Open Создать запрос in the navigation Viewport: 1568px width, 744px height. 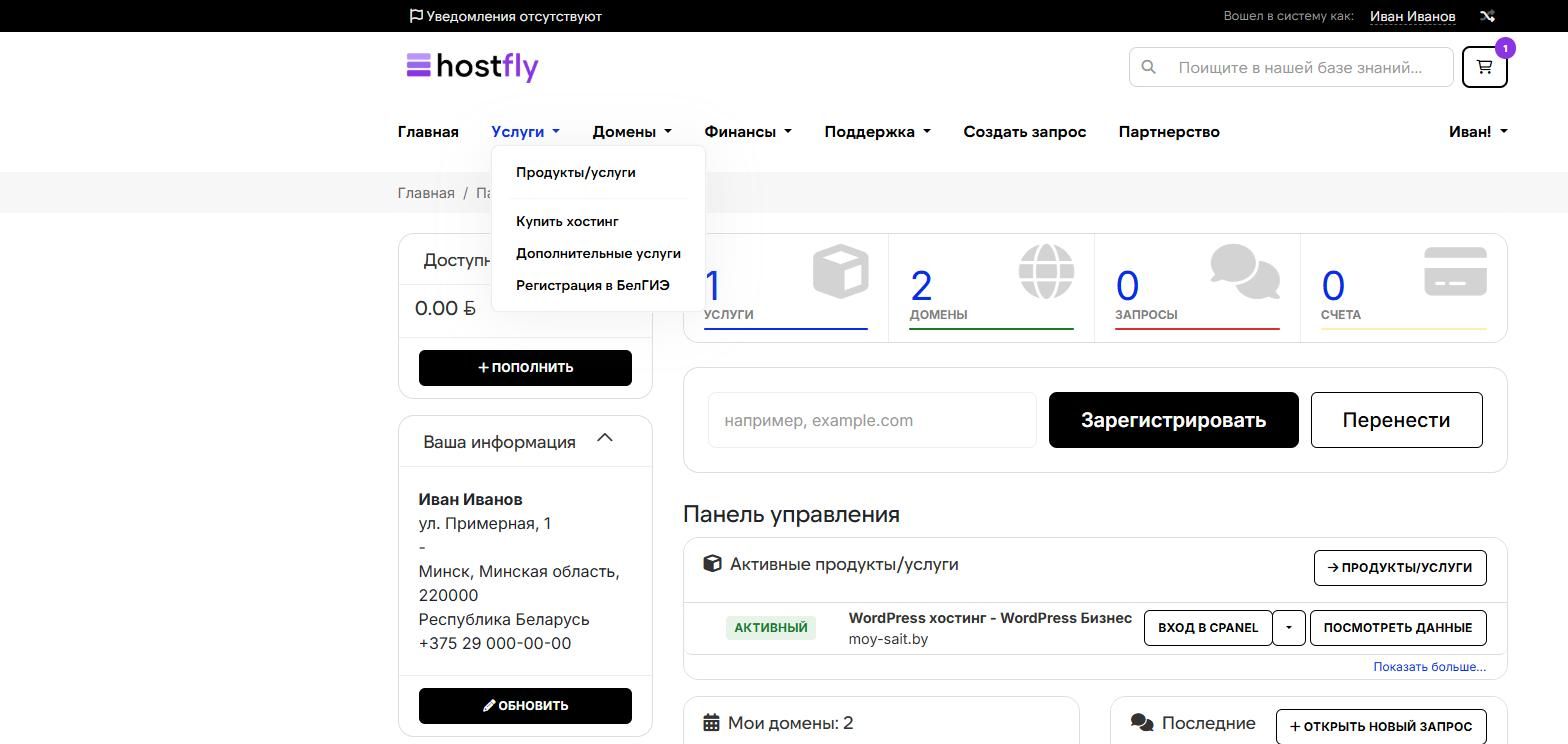coord(1024,132)
